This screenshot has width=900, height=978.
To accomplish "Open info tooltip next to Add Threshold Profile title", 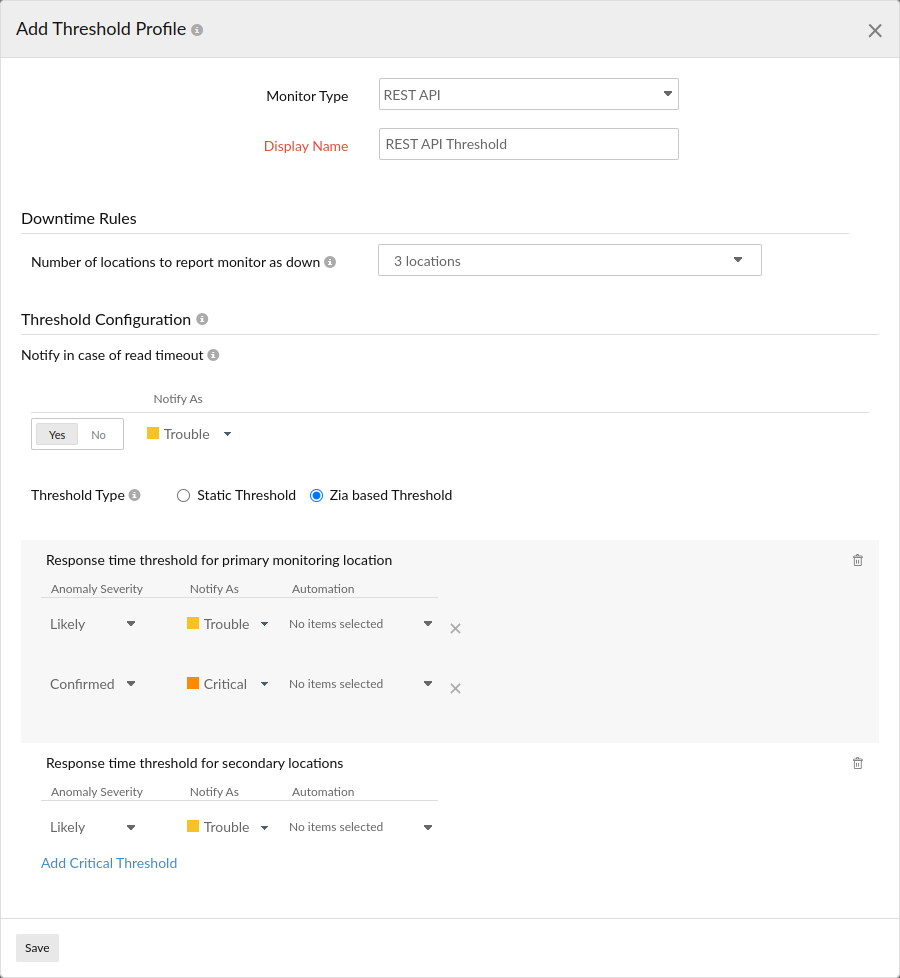I will [x=196, y=29].
